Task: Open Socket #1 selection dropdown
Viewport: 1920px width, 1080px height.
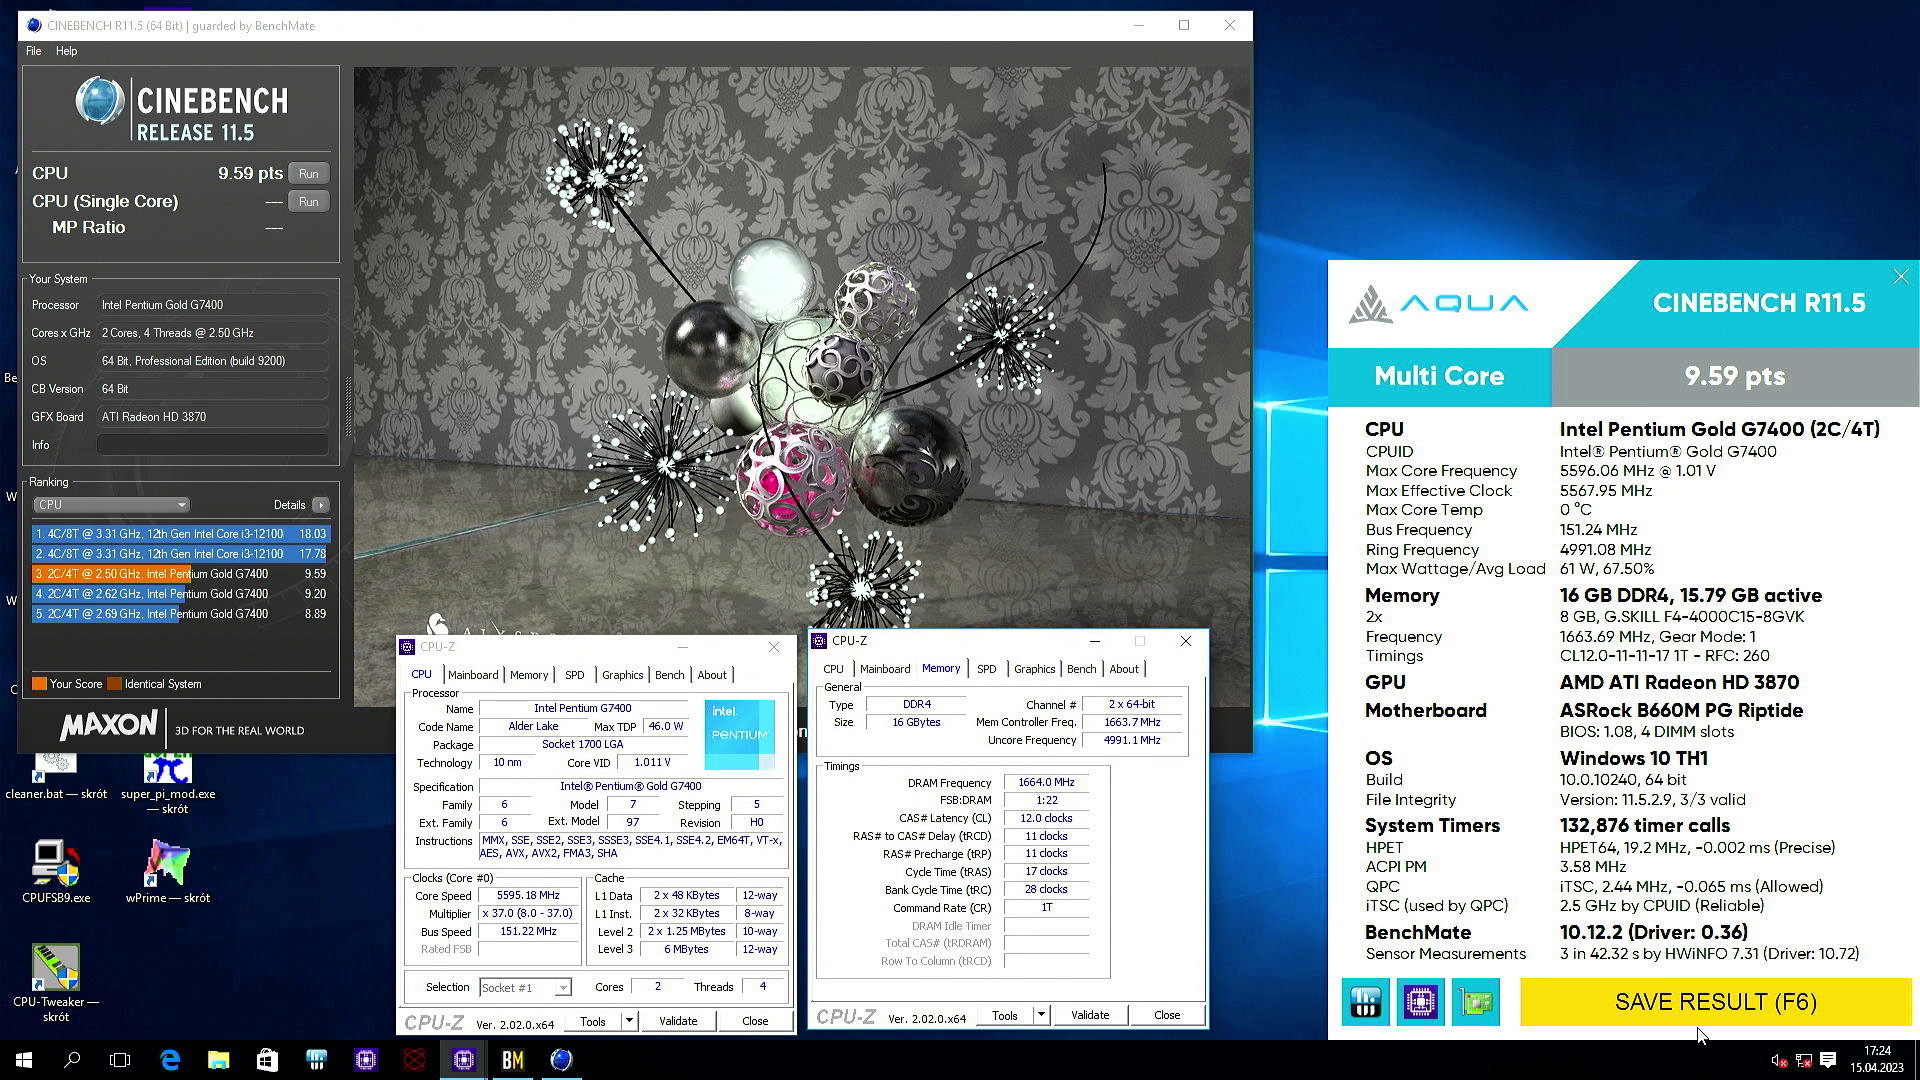Action: [525, 988]
